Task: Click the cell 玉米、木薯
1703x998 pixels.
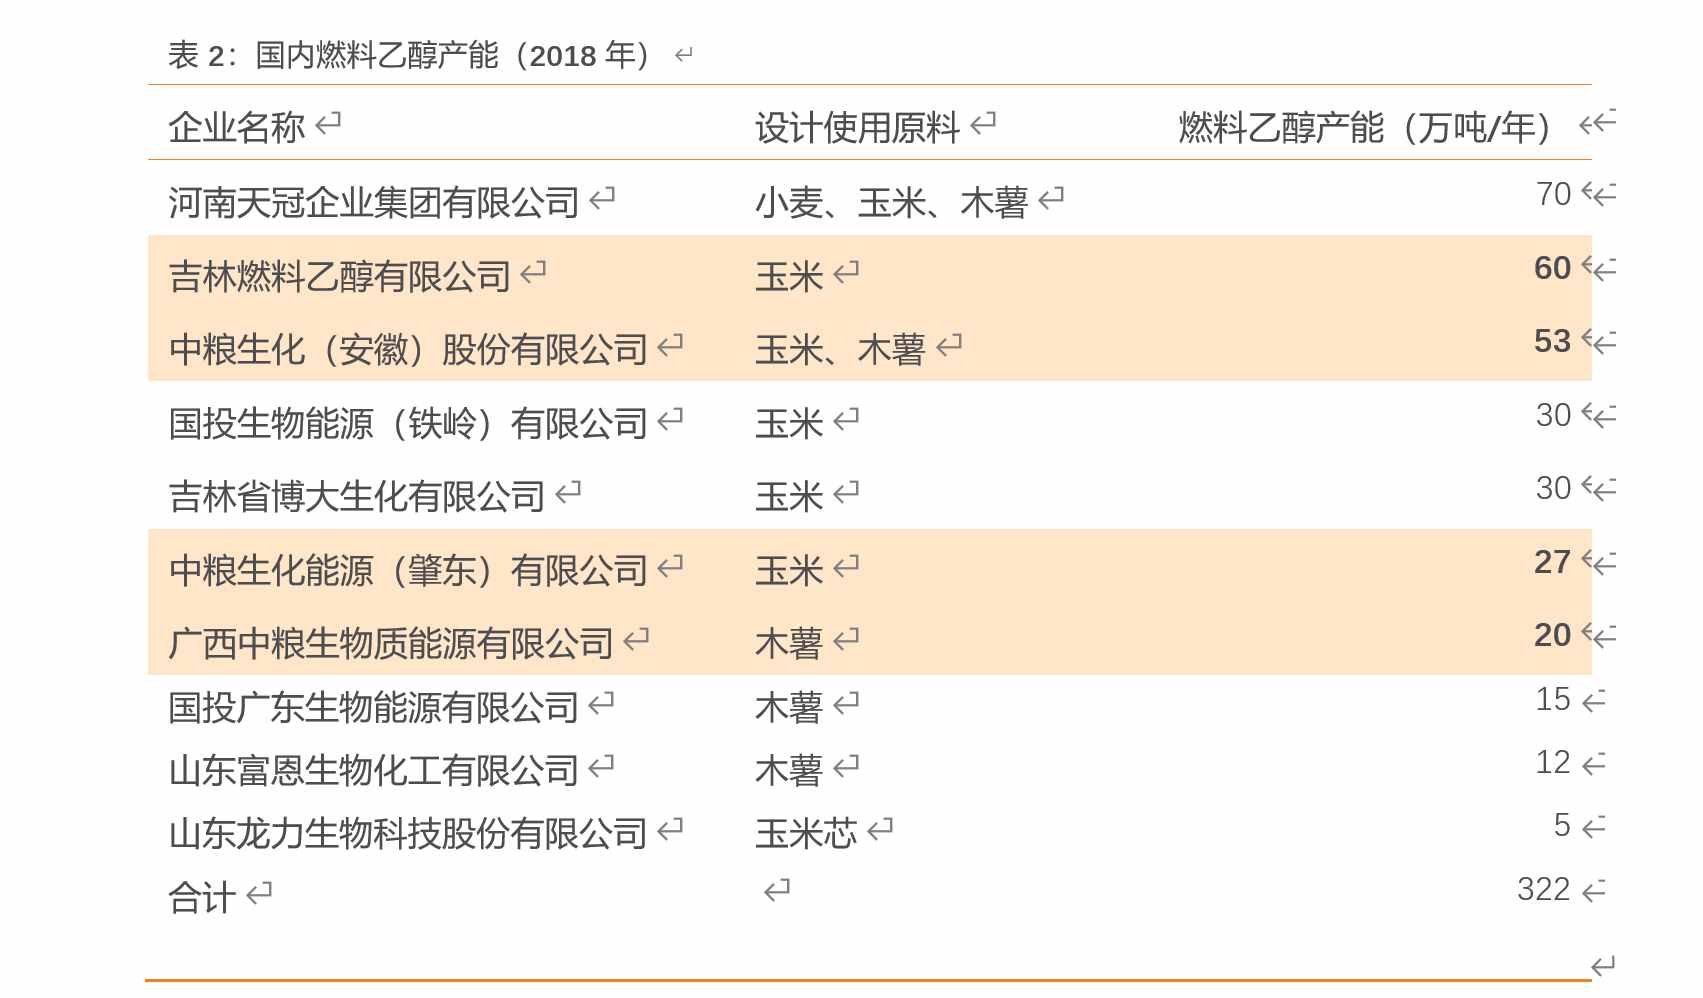Action: pos(840,349)
